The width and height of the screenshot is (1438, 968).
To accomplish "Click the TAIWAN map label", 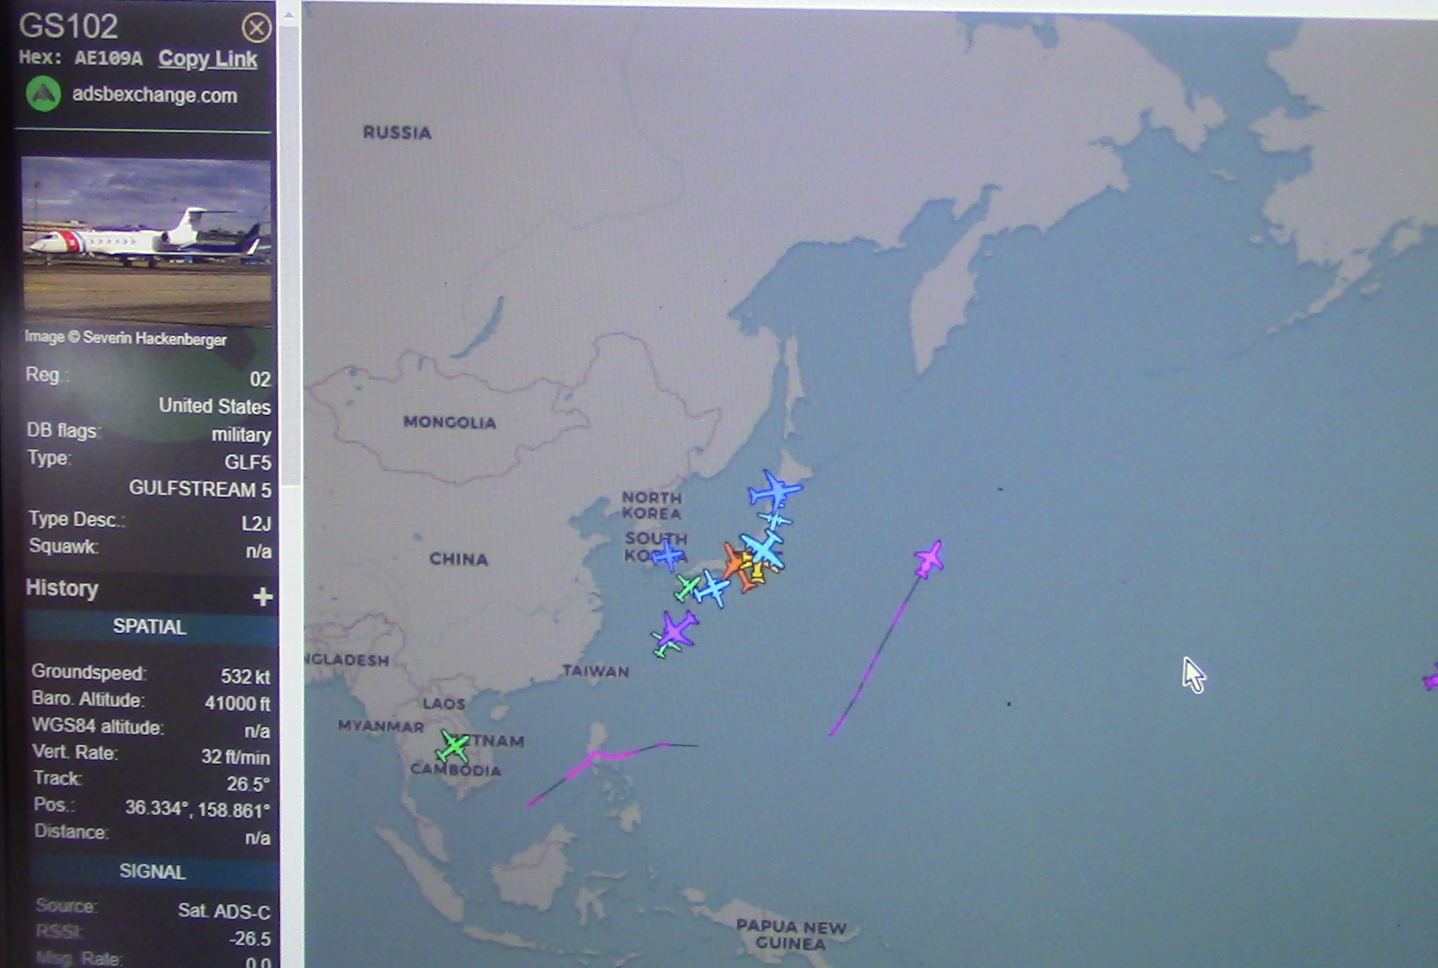I will [x=596, y=671].
